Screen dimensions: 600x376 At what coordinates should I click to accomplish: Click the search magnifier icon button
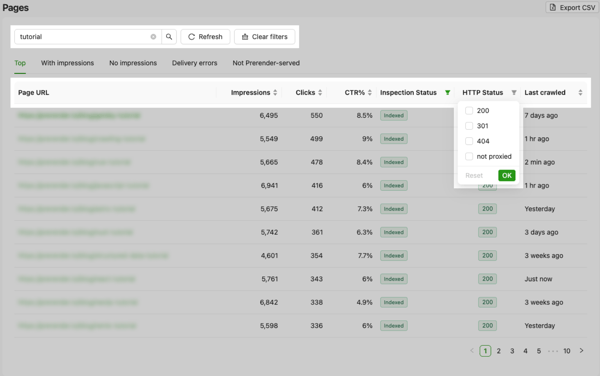point(169,37)
